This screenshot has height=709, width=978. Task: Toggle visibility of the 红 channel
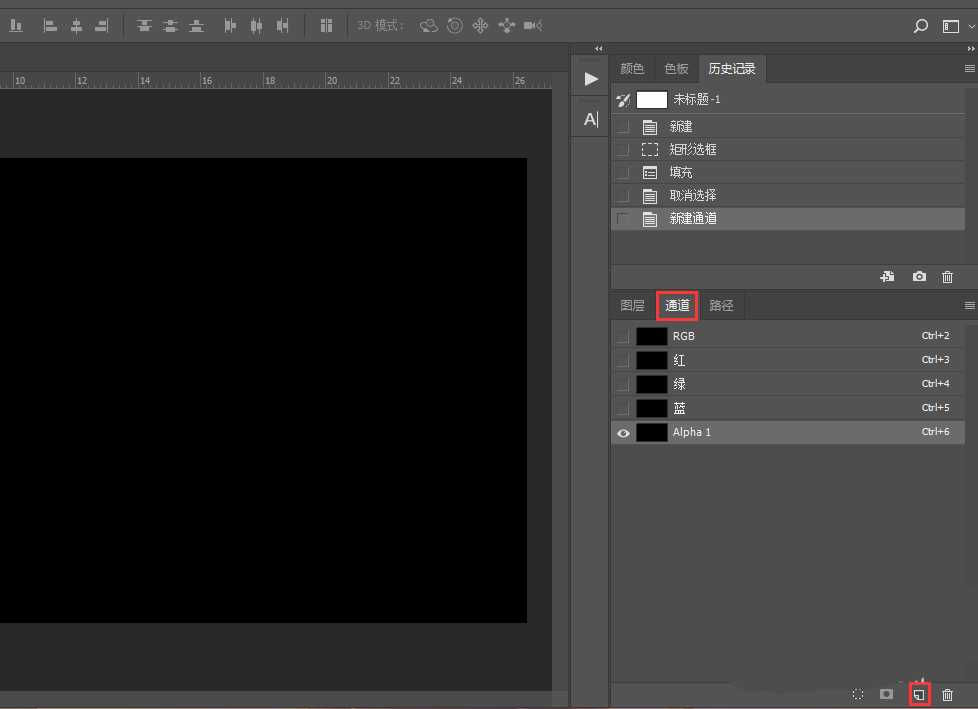click(623, 360)
